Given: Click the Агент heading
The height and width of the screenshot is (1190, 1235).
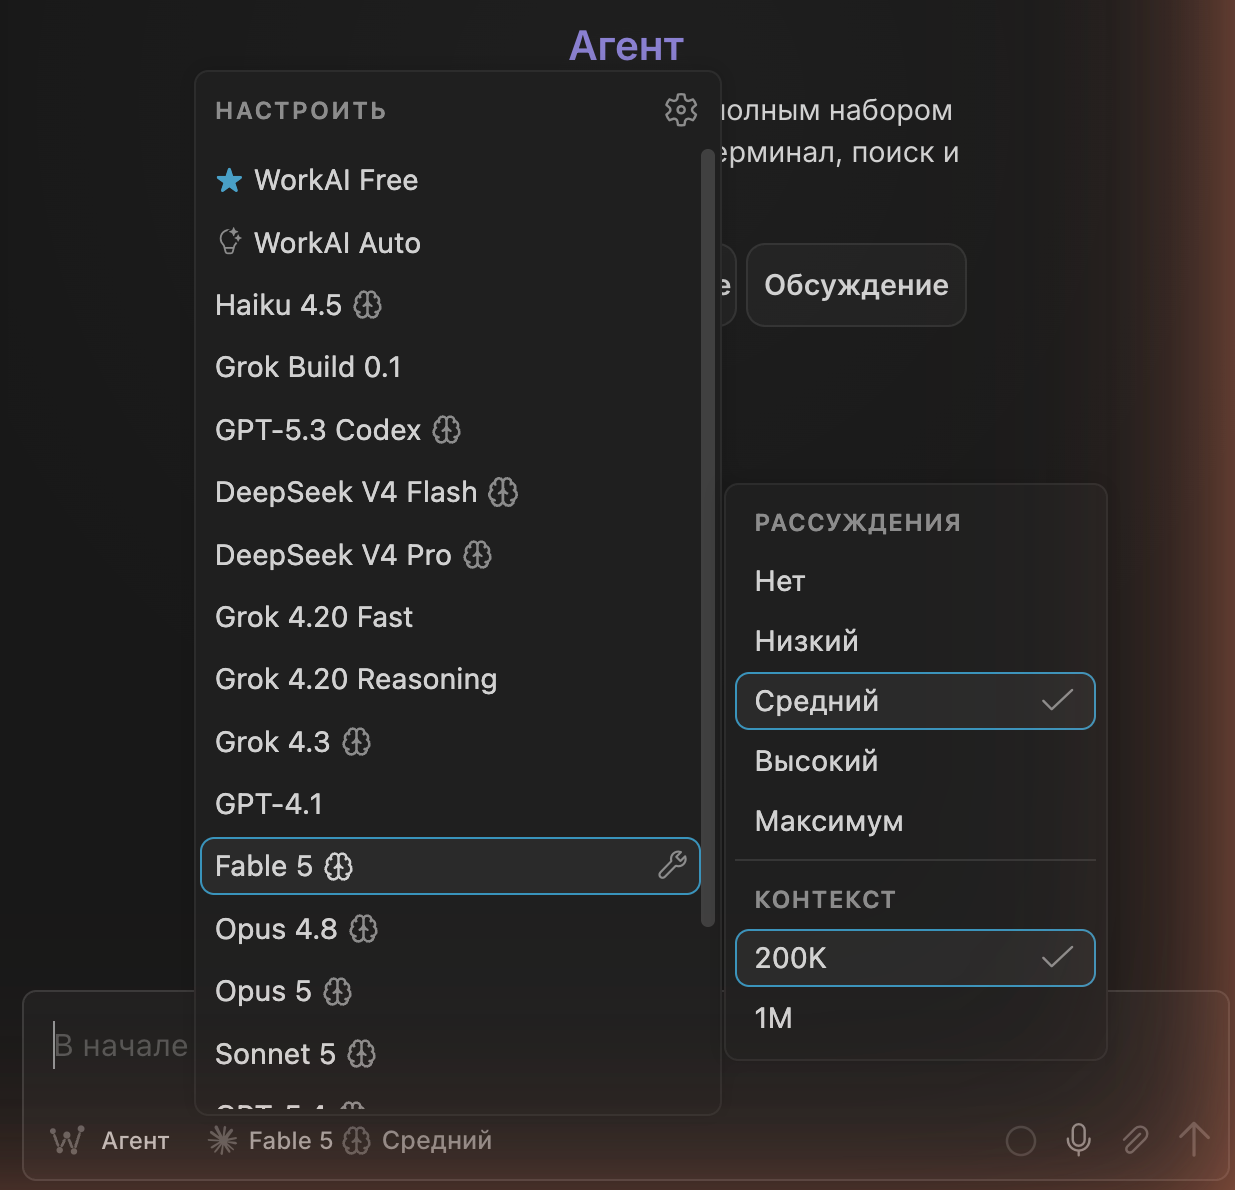Looking at the screenshot, I should [x=626, y=46].
